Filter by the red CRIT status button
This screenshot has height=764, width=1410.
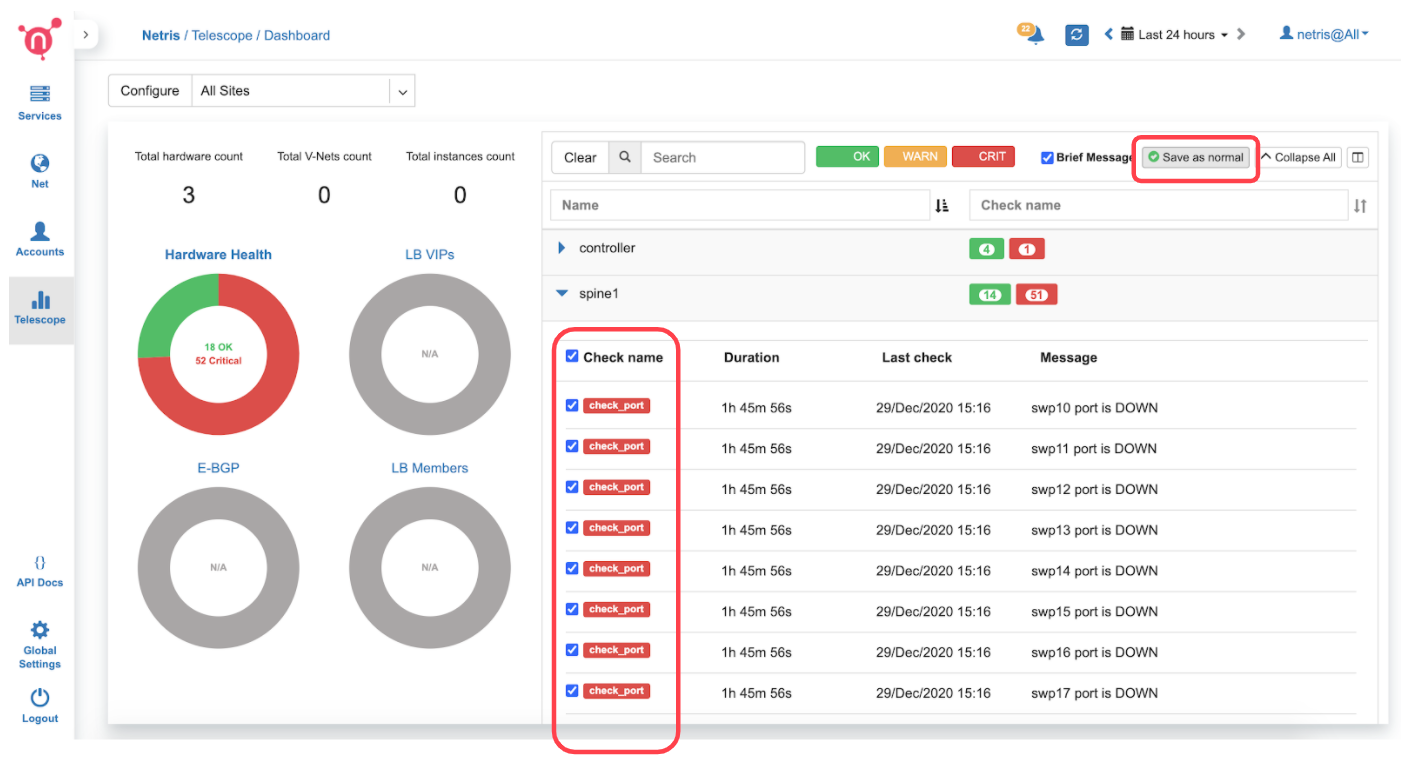(x=983, y=157)
